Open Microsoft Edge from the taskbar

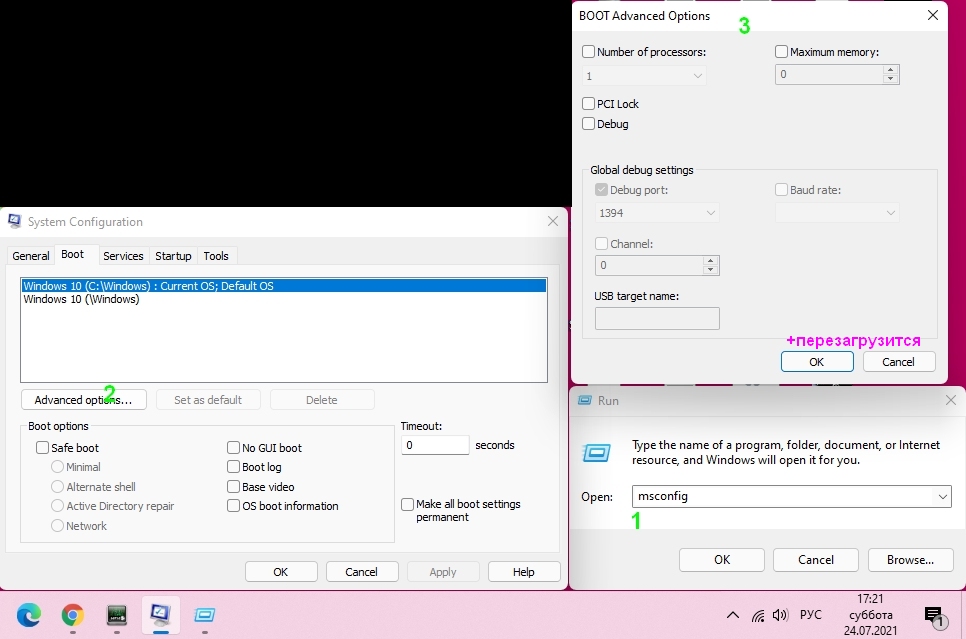coord(28,615)
